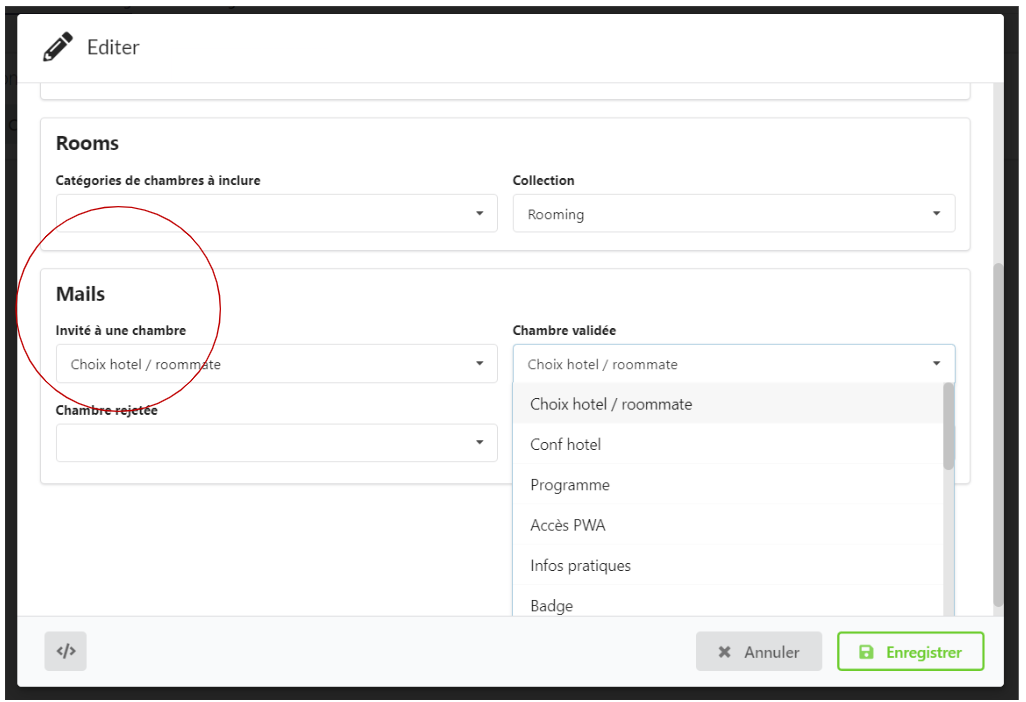Click the arrow of Catégories de chambres field
The image size is (1026, 702).
point(479,213)
